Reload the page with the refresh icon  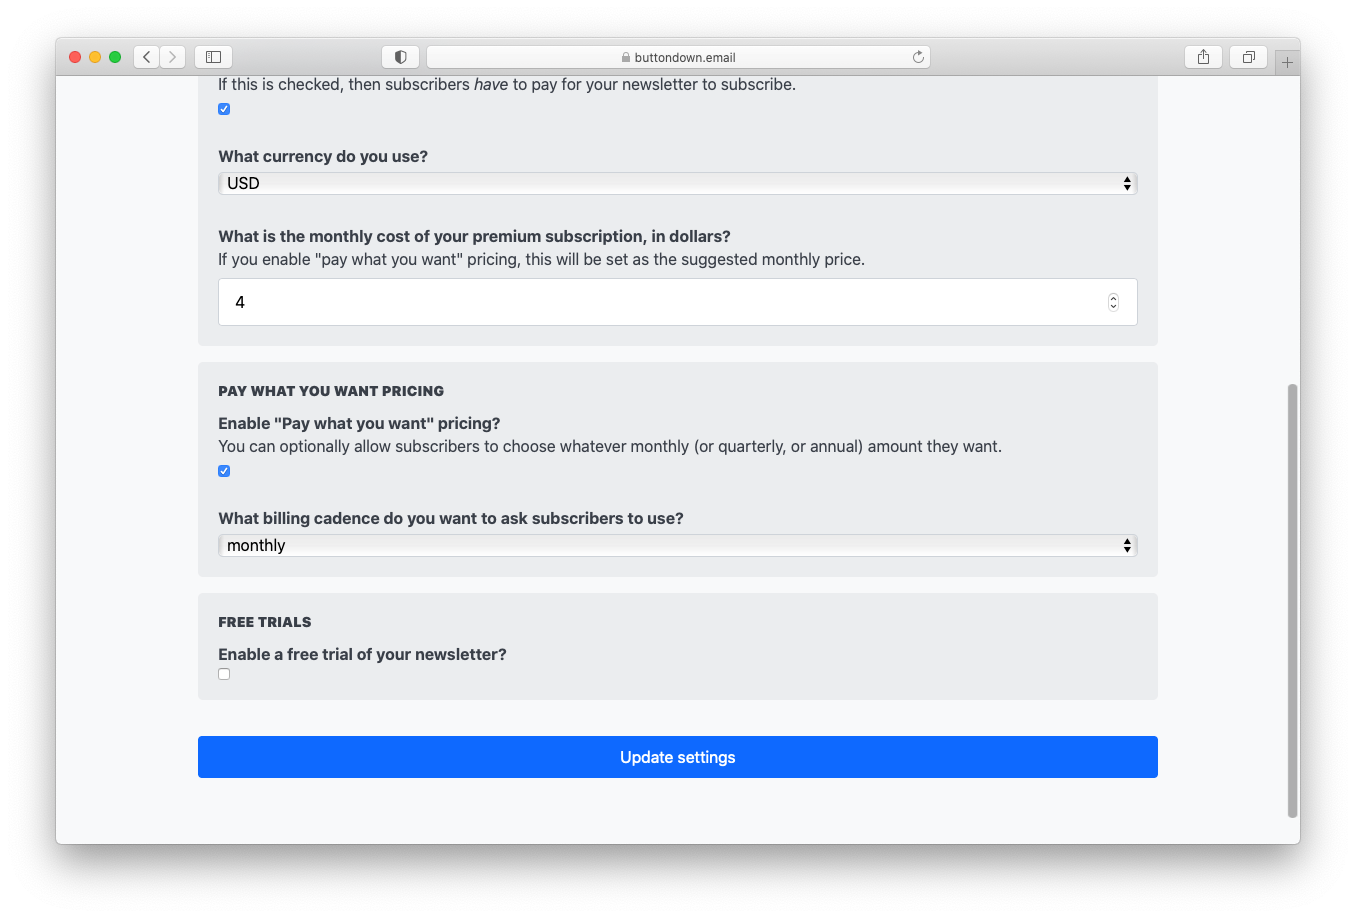pos(918,57)
